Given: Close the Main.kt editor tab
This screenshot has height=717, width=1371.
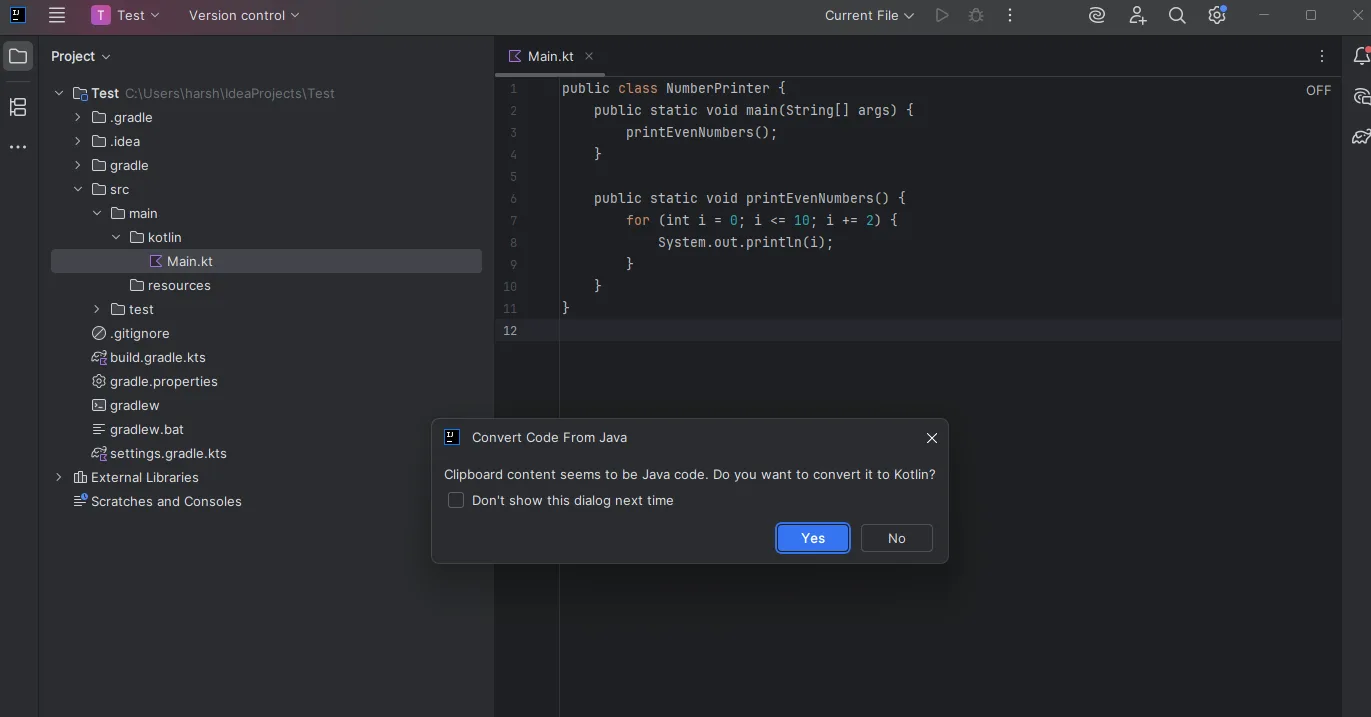Looking at the screenshot, I should click(589, 56).
